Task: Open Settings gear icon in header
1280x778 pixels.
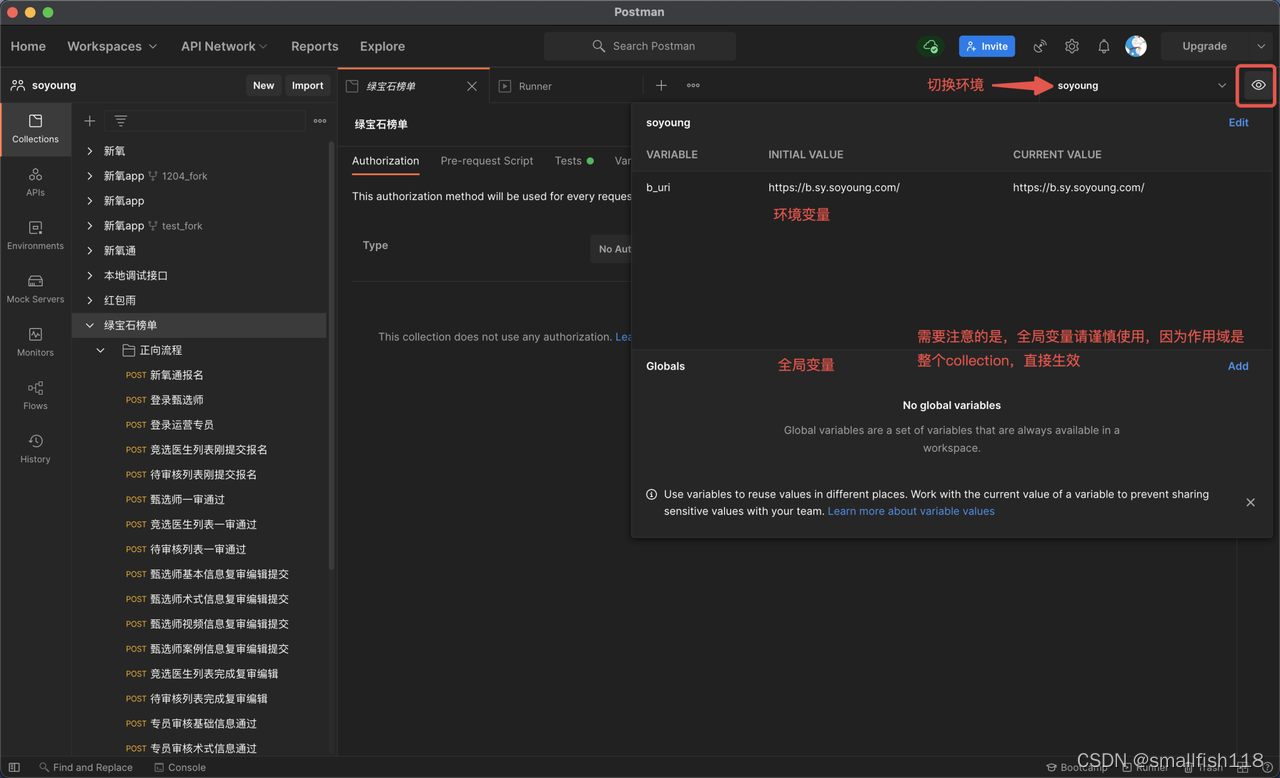Action: coord(1072,46)
